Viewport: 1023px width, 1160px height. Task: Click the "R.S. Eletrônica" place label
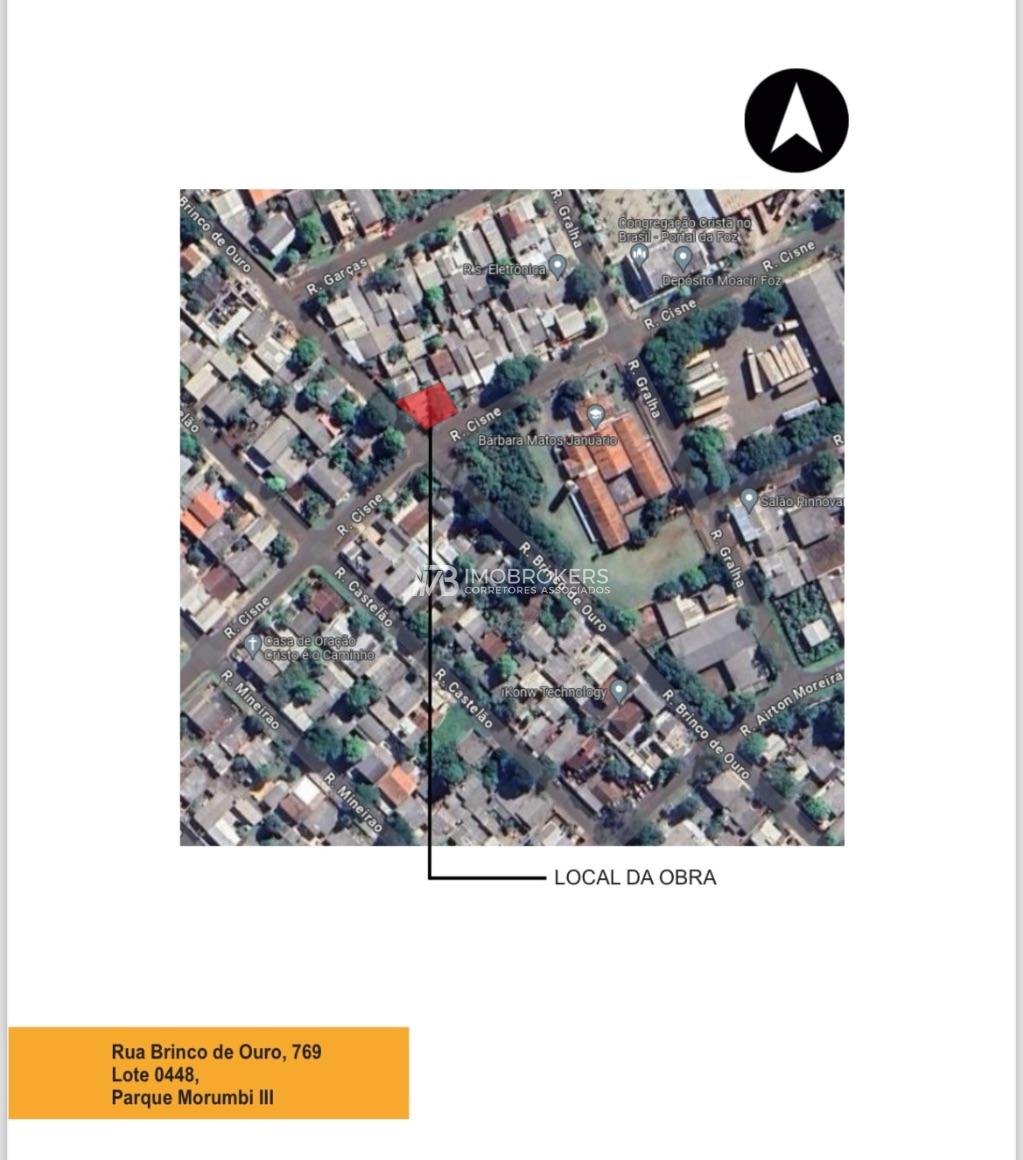pos(504,270)
